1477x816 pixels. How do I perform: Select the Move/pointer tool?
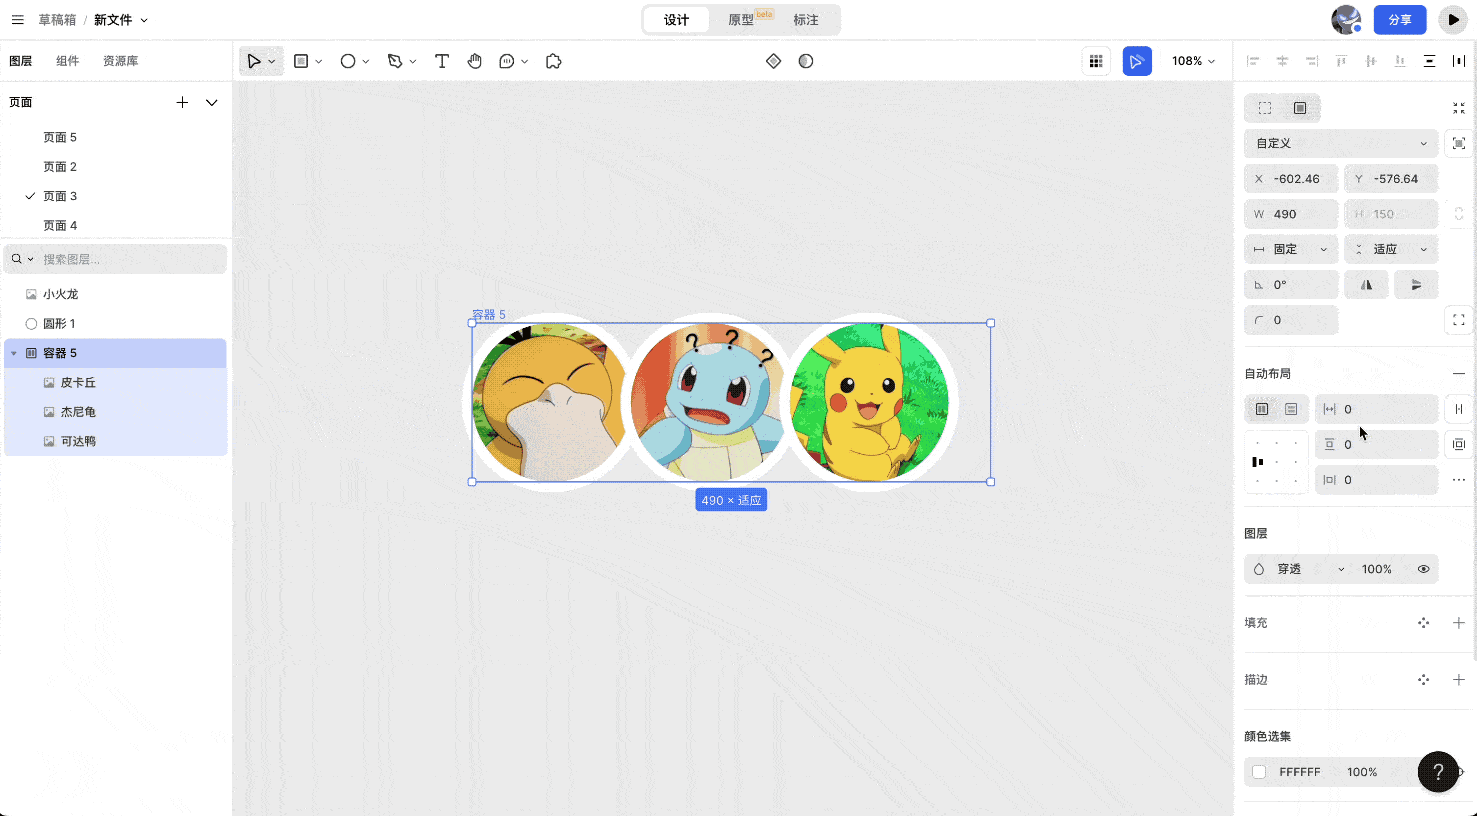coord(254,61)
